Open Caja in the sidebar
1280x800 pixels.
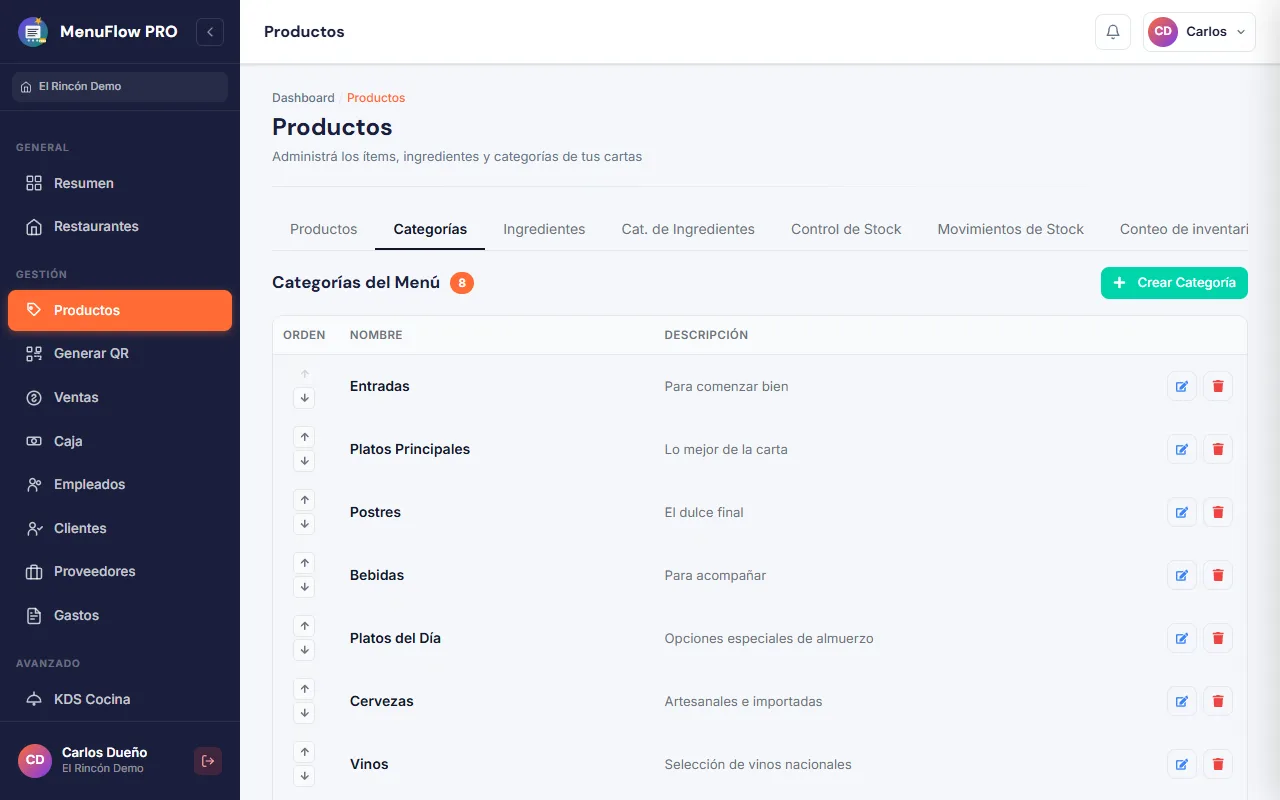click(120, 441)
